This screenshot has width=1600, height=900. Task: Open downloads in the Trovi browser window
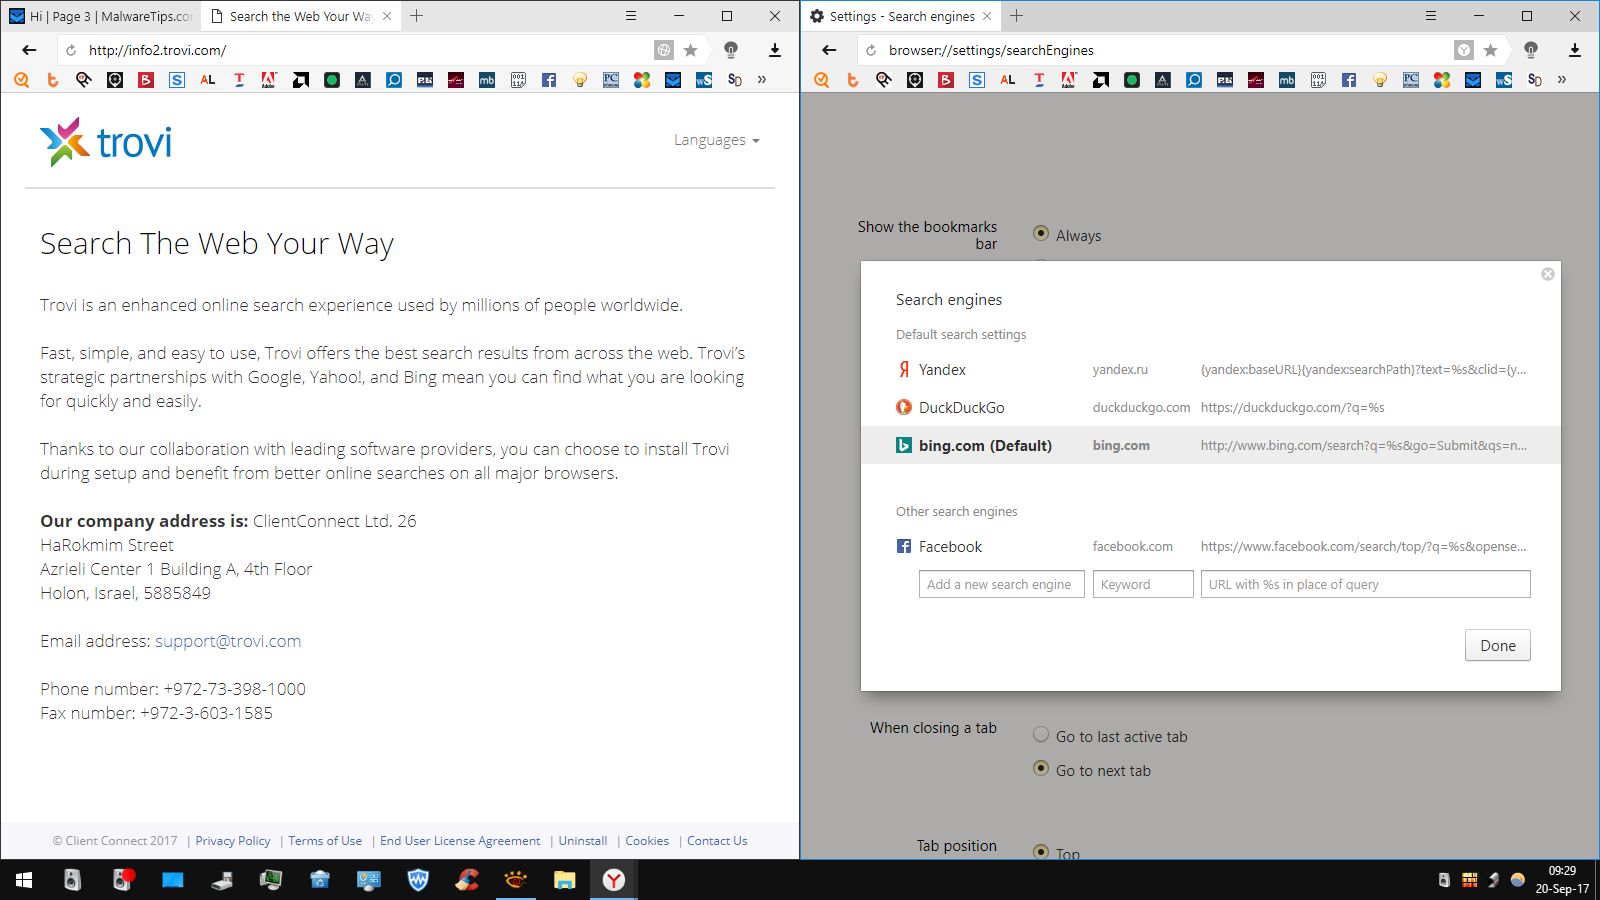coord(774,50)
